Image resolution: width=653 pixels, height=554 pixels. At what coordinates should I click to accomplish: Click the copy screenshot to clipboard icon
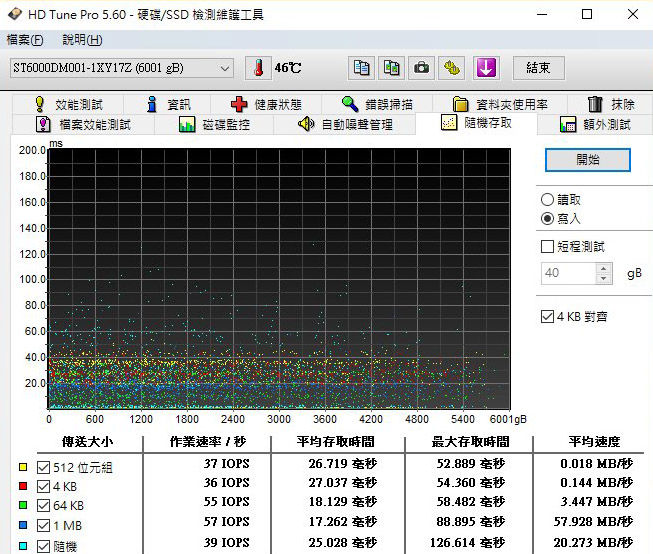(392, 68)
